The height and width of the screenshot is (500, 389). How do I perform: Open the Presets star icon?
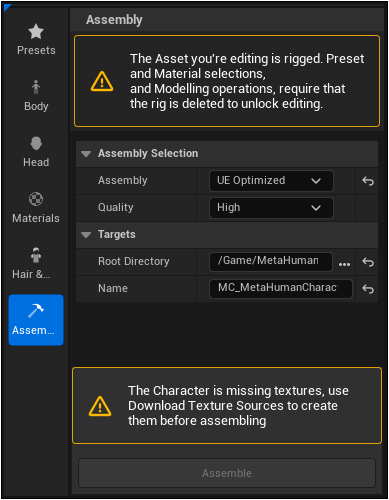(36, 32)
